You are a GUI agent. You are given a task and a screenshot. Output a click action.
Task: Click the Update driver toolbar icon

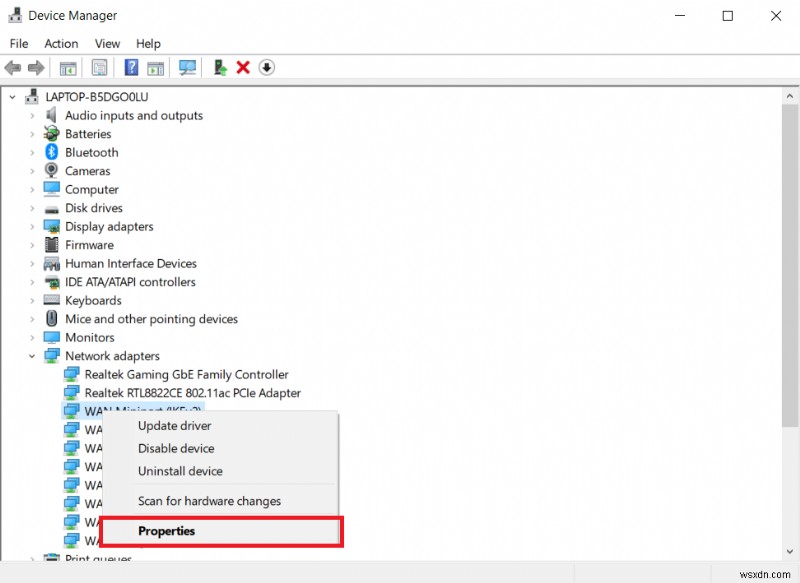pos(219,67)
